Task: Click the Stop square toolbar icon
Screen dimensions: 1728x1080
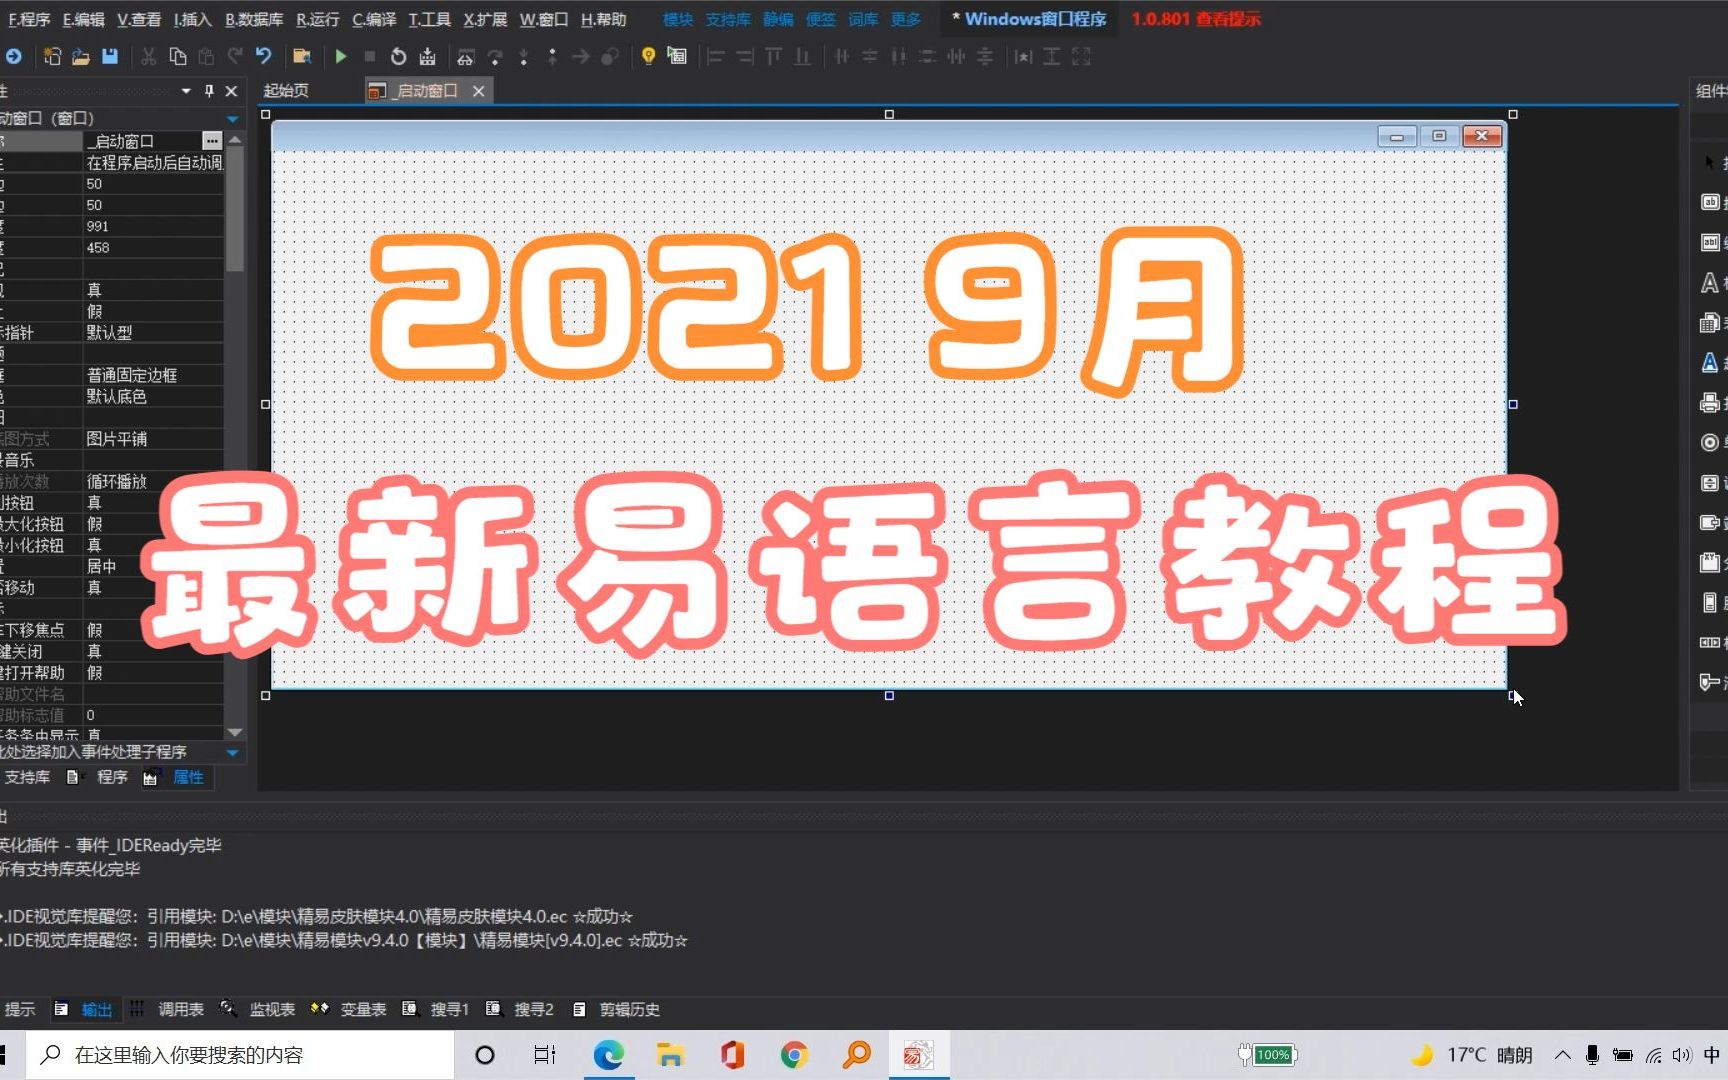Action: [369, 57]
